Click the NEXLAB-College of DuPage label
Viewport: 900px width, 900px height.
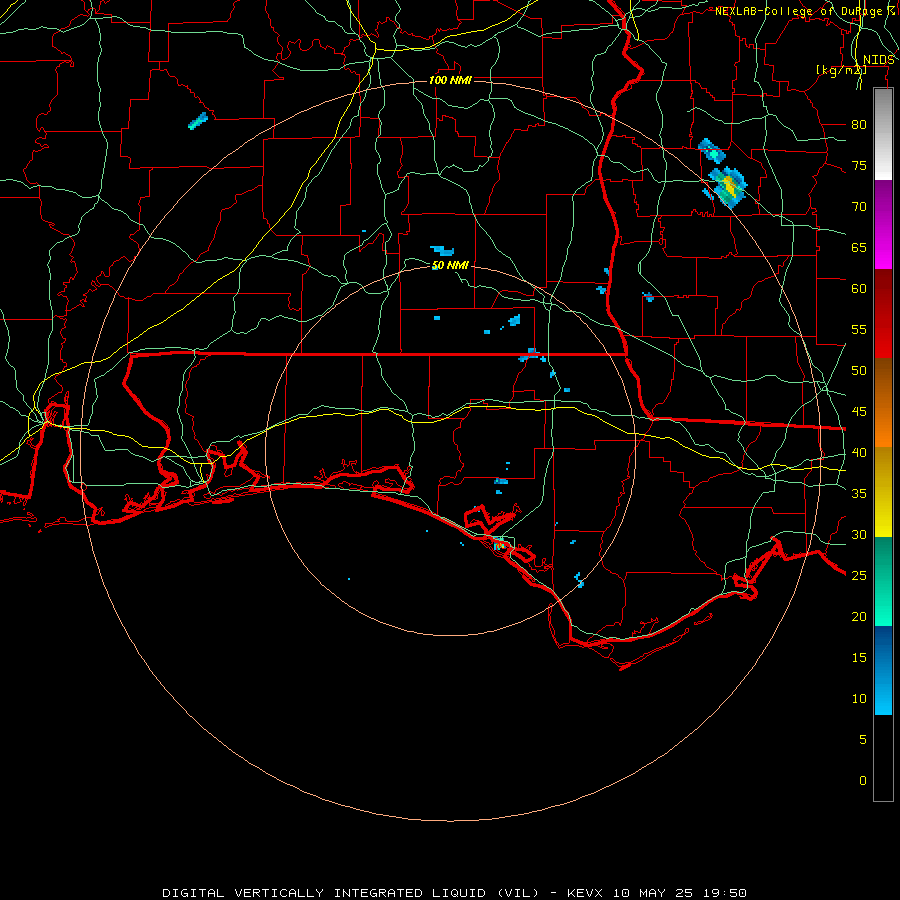tap(805, 11)
